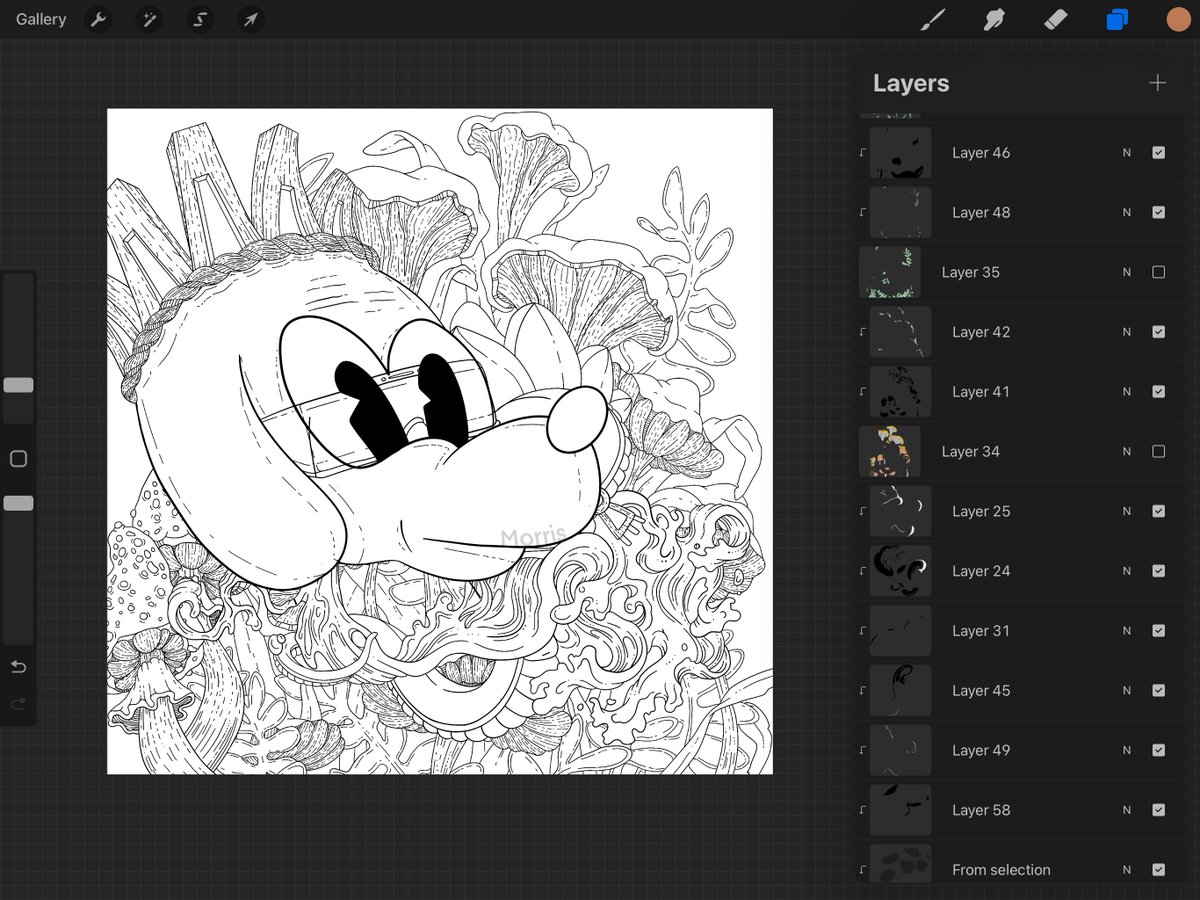Select the 'Layer 49' name
The image size is (1200, 900).
coord(981,750)
